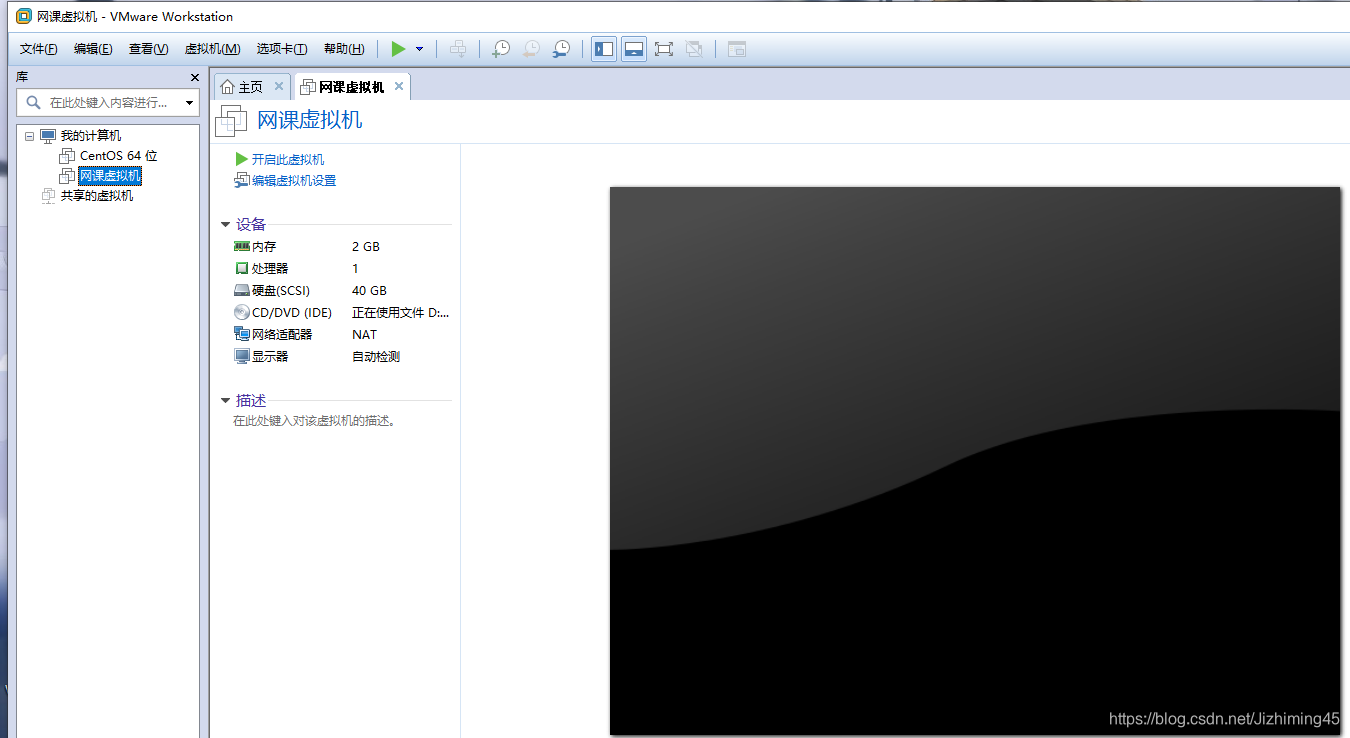The image size is (1350, 738).
Task: Enter full screen mode icon
Action: coord(664,49)
